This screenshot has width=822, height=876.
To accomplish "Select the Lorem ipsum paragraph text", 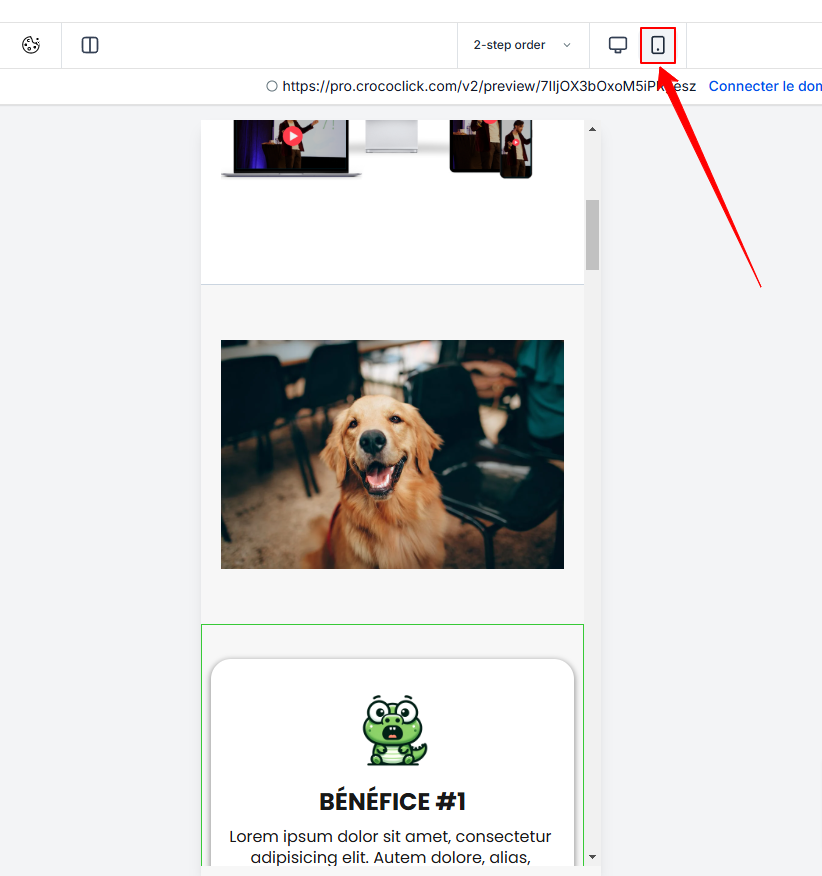I will click(x=390, y=846).
